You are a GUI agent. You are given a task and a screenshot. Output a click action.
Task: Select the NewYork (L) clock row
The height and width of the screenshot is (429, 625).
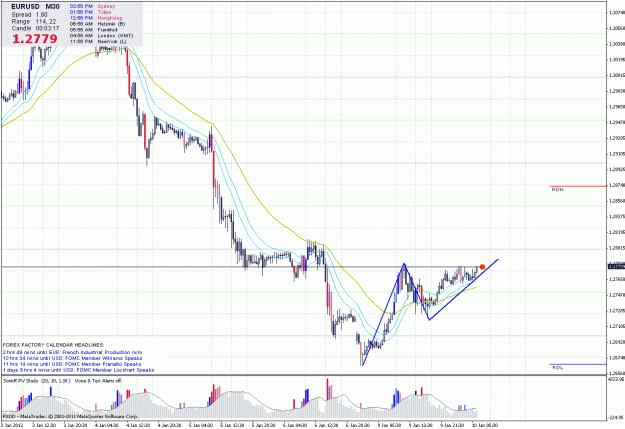pyautogui.click(x=98, y=41)
